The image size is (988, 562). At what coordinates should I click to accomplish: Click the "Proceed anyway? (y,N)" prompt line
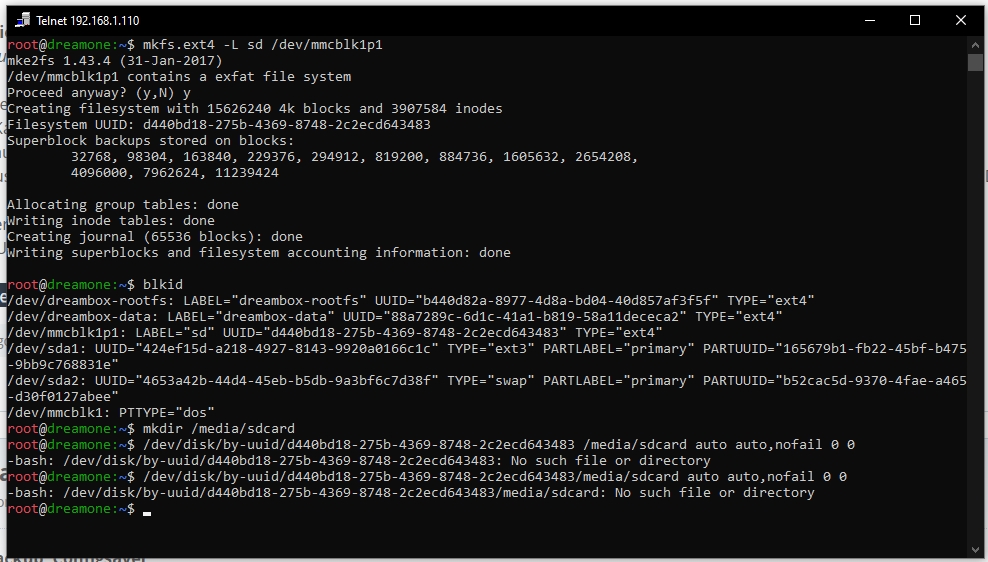99,93
